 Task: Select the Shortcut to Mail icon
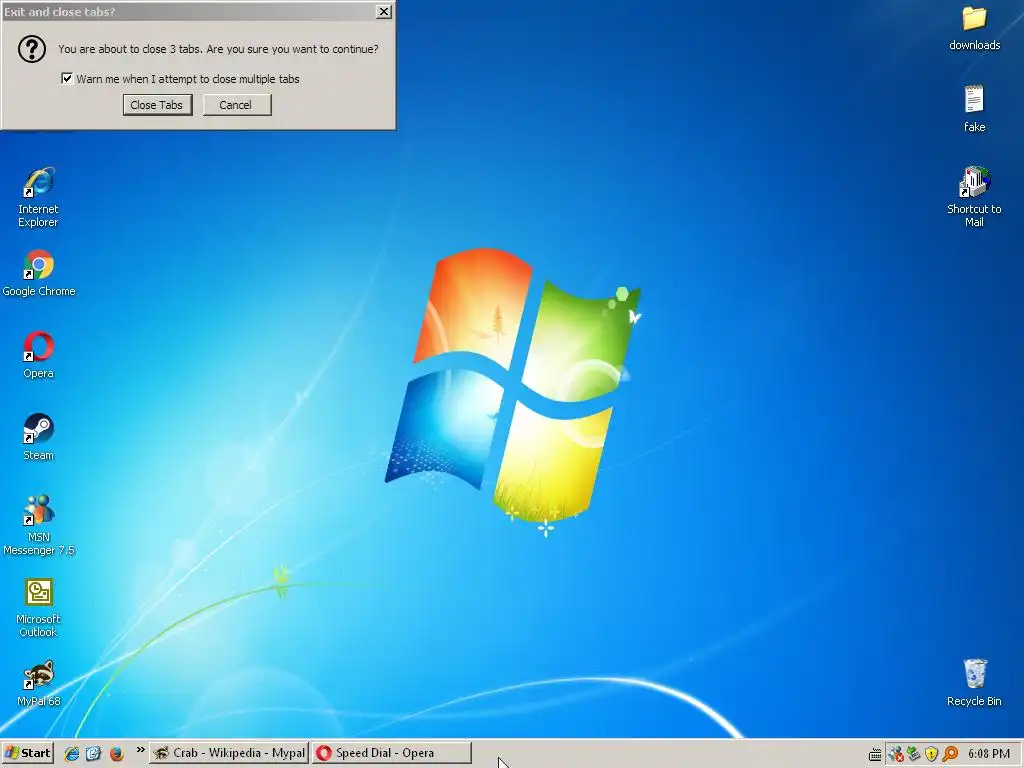974,196
